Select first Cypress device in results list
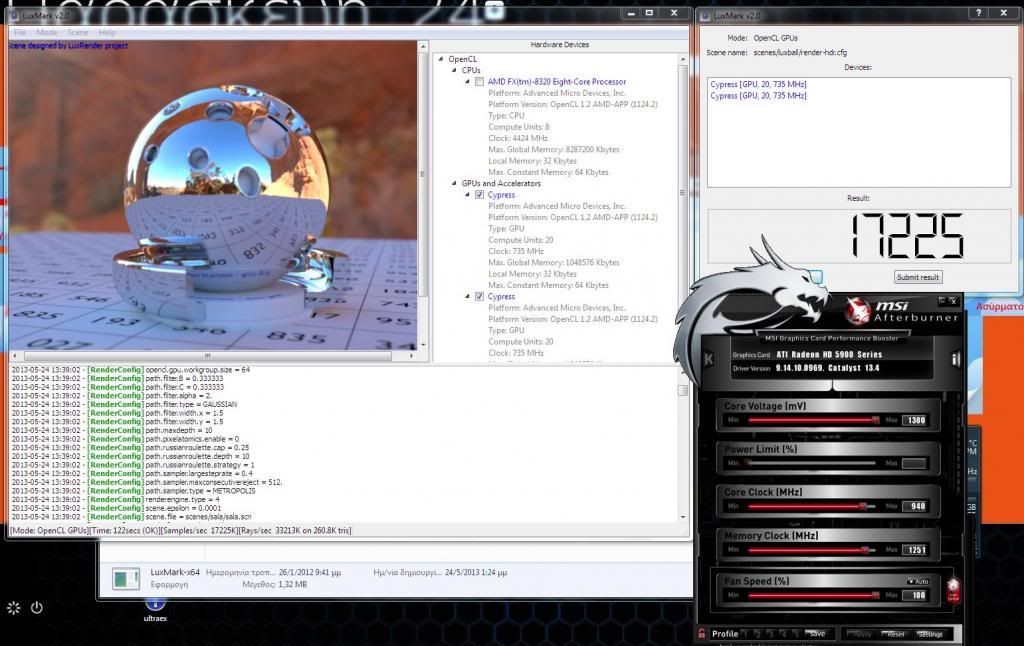This screenshot has height=646, width=1024. click(758, 84)
